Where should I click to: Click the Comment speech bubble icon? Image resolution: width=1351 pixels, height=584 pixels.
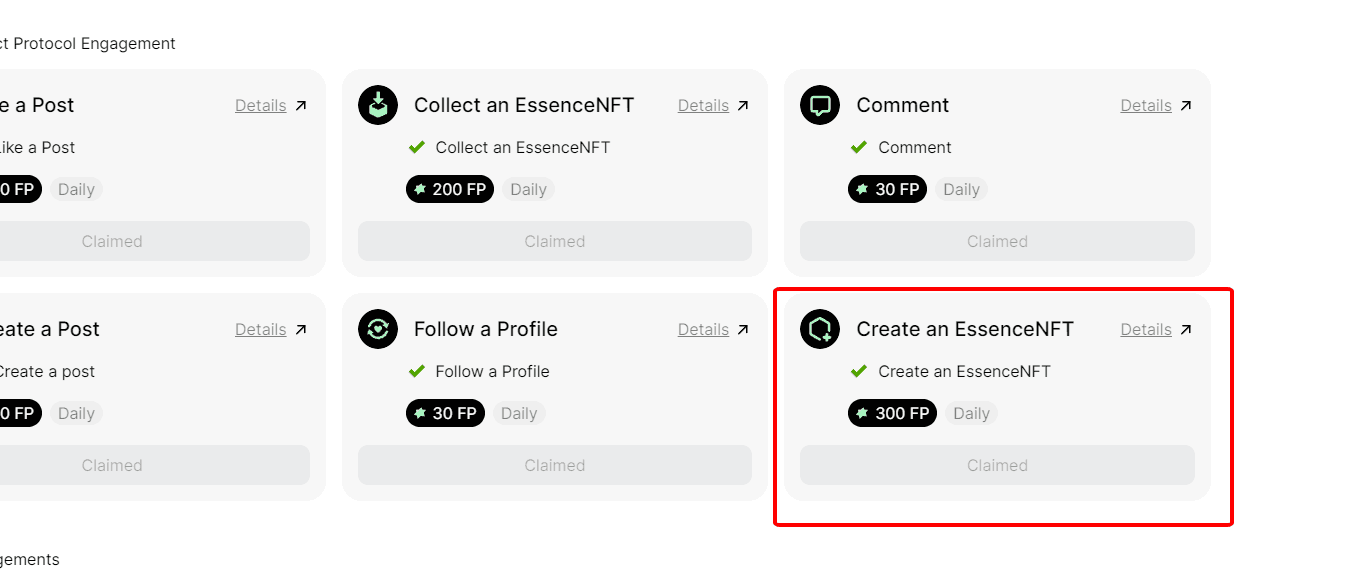click(820, 105)
